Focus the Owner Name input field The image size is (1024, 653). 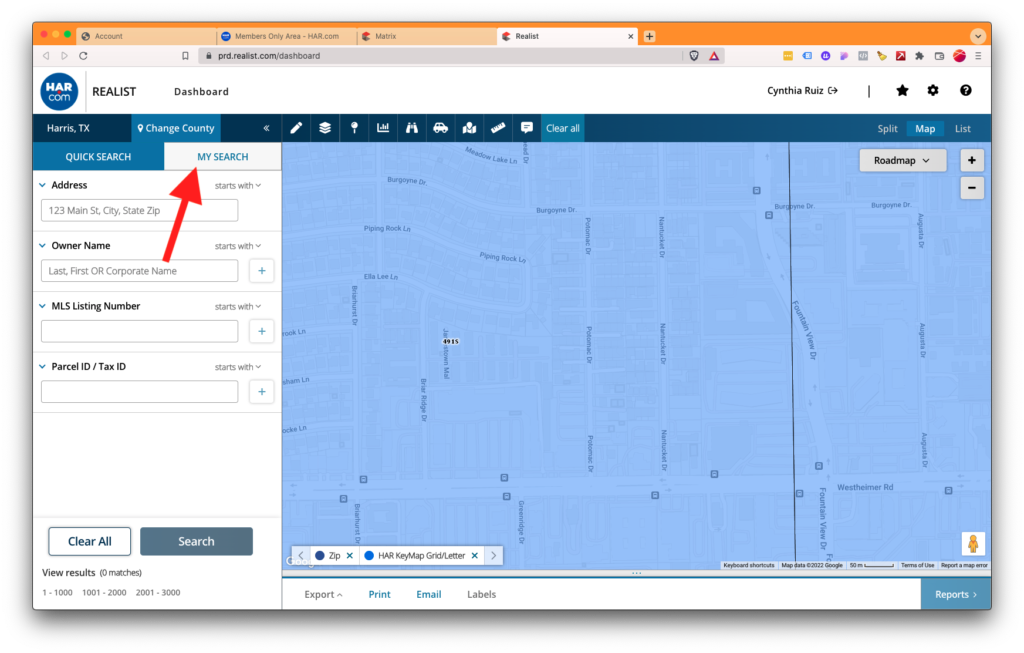coord(140,271)
